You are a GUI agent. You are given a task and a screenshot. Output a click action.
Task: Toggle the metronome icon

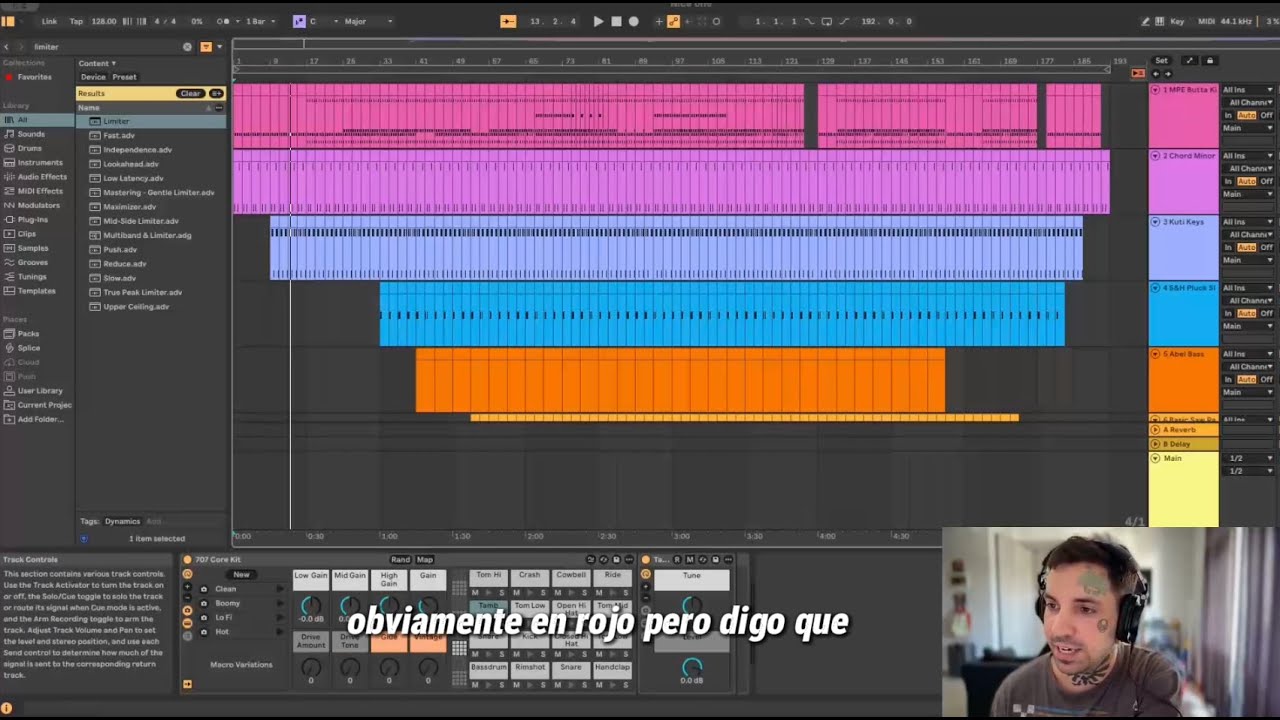pos(223,21)
